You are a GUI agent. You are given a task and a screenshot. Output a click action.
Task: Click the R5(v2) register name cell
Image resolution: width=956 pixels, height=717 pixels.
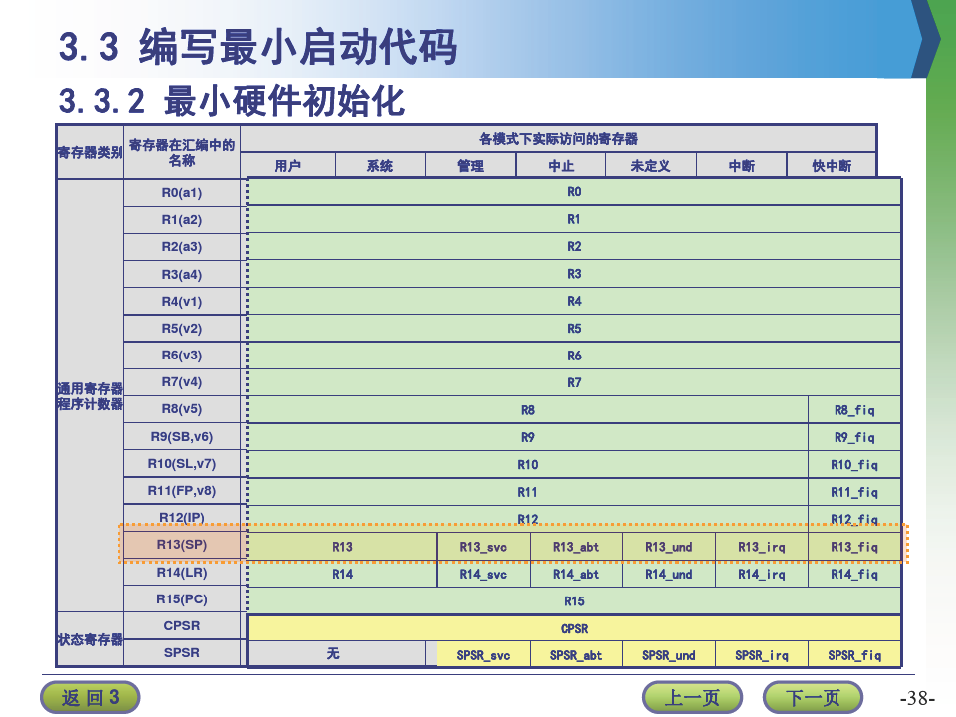tap(182, 329)
